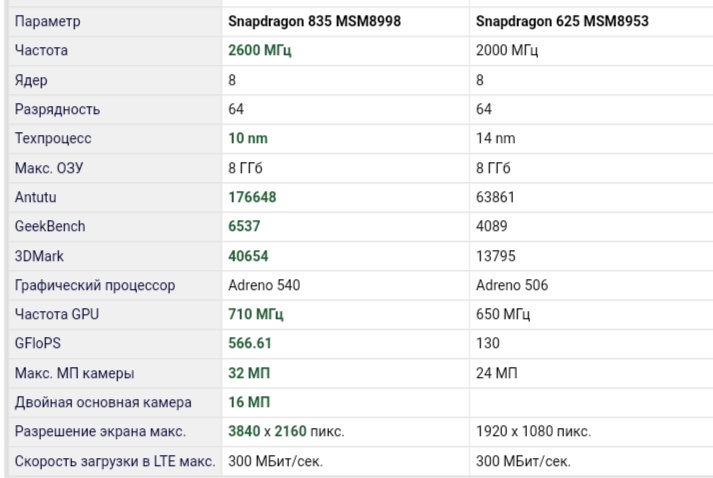Click the Antutu row label
This screenshot has height=478, width=713.
35,197
